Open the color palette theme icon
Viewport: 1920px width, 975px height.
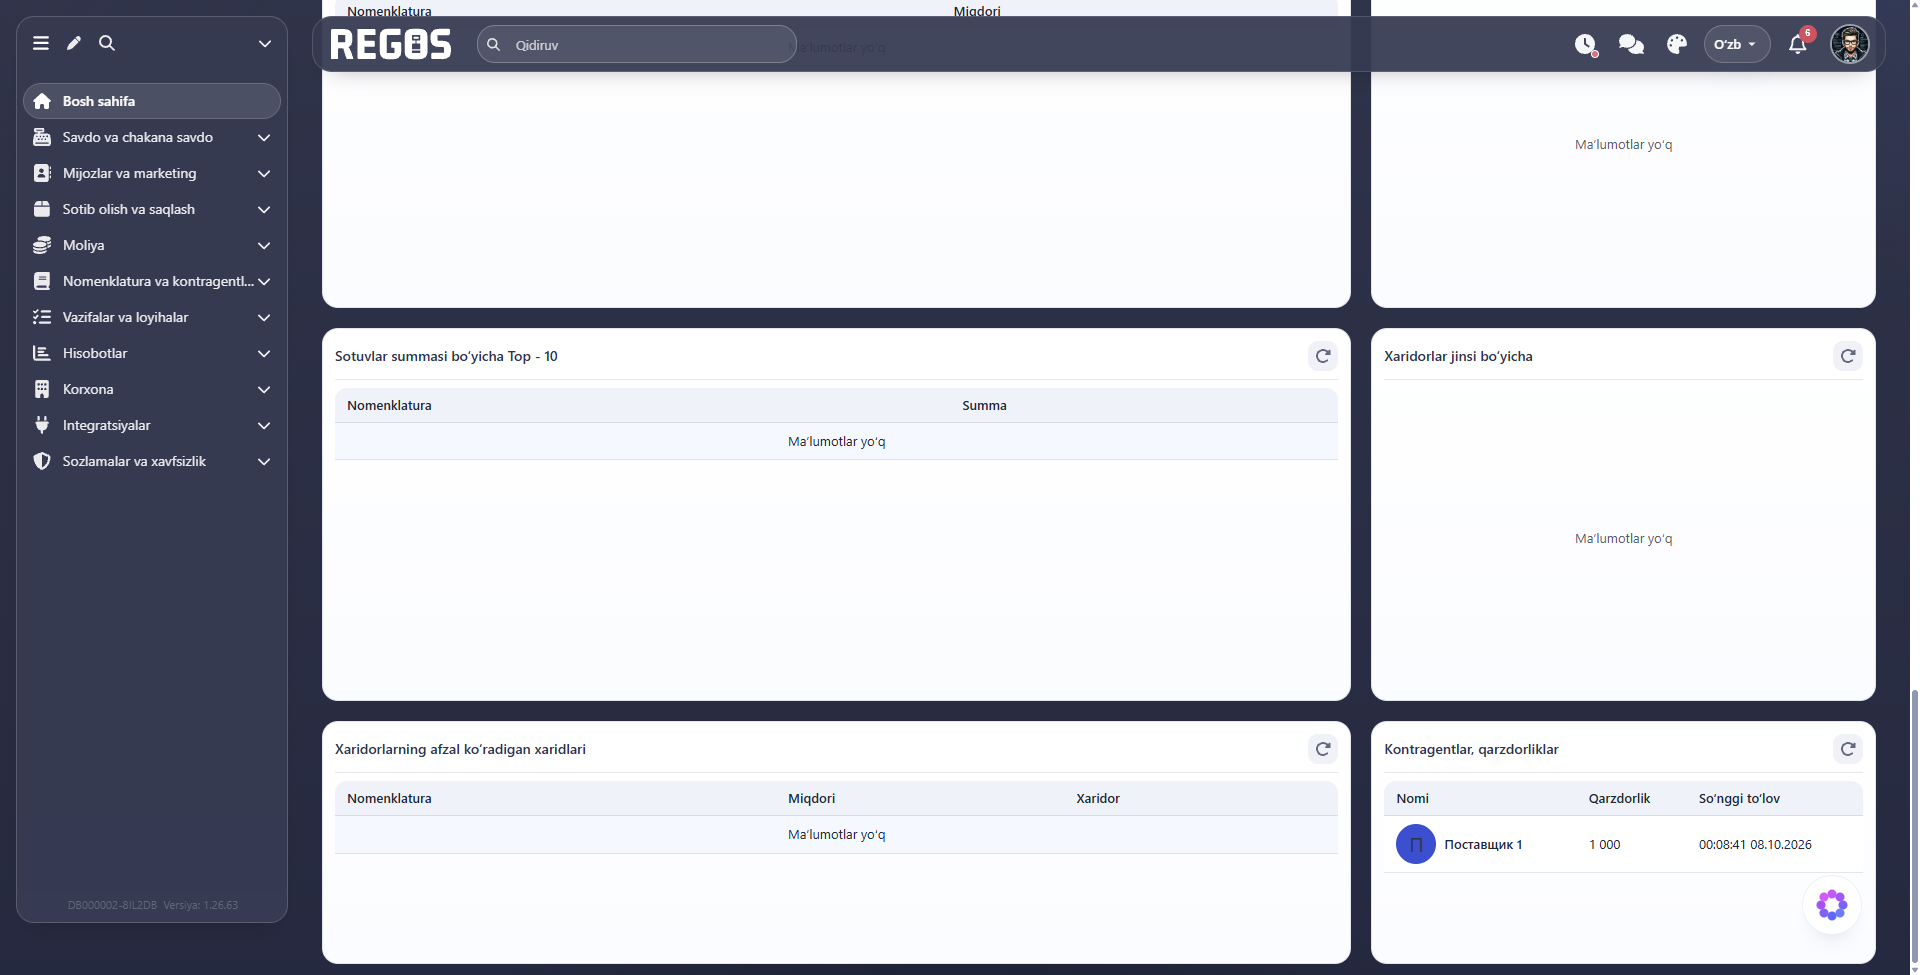[1677, 44]
